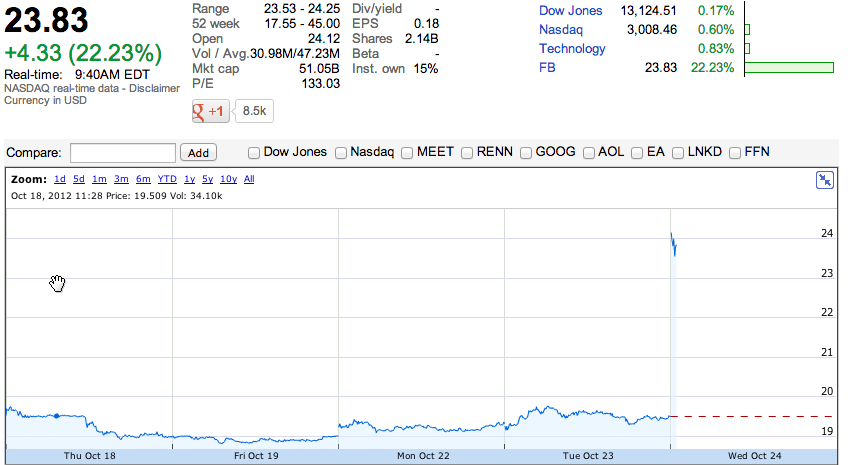Click the P/E value 133.03
The height and width of the screenshot is (465, 848).
tap(321, 84)
